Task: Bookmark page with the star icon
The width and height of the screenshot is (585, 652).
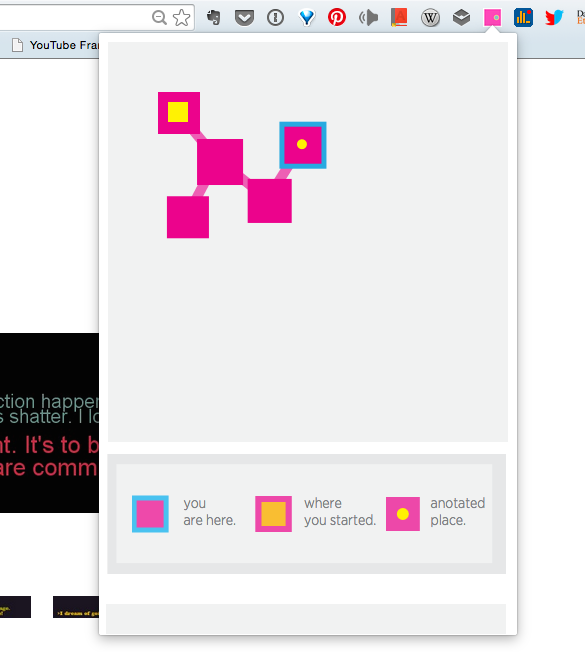Action: tap(182, 18)
